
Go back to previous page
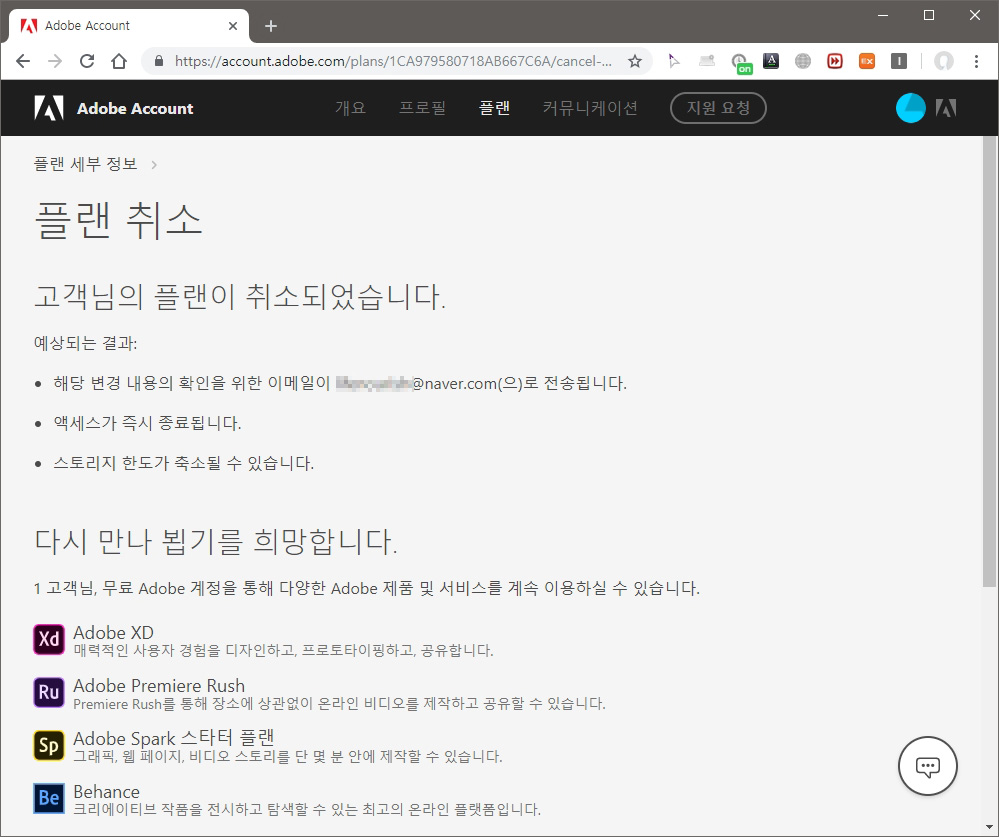(23, 61)
